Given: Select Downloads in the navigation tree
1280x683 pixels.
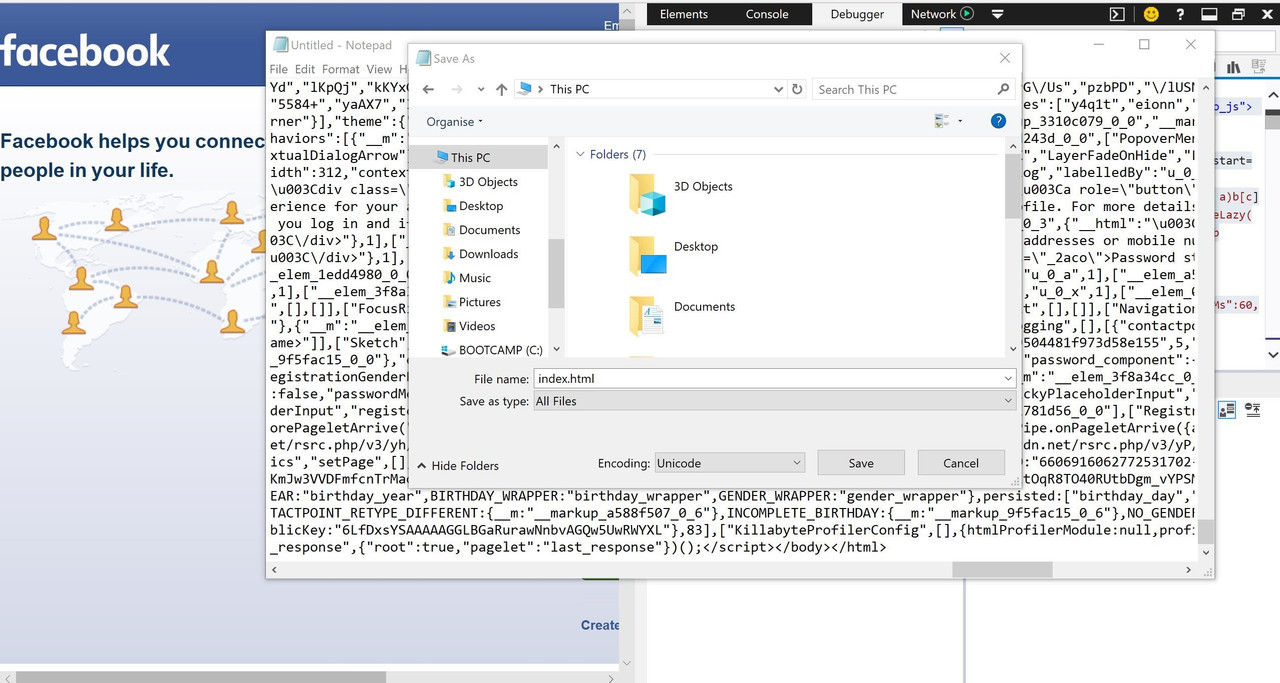Looking at the screenshot, I should coord(488,254).
